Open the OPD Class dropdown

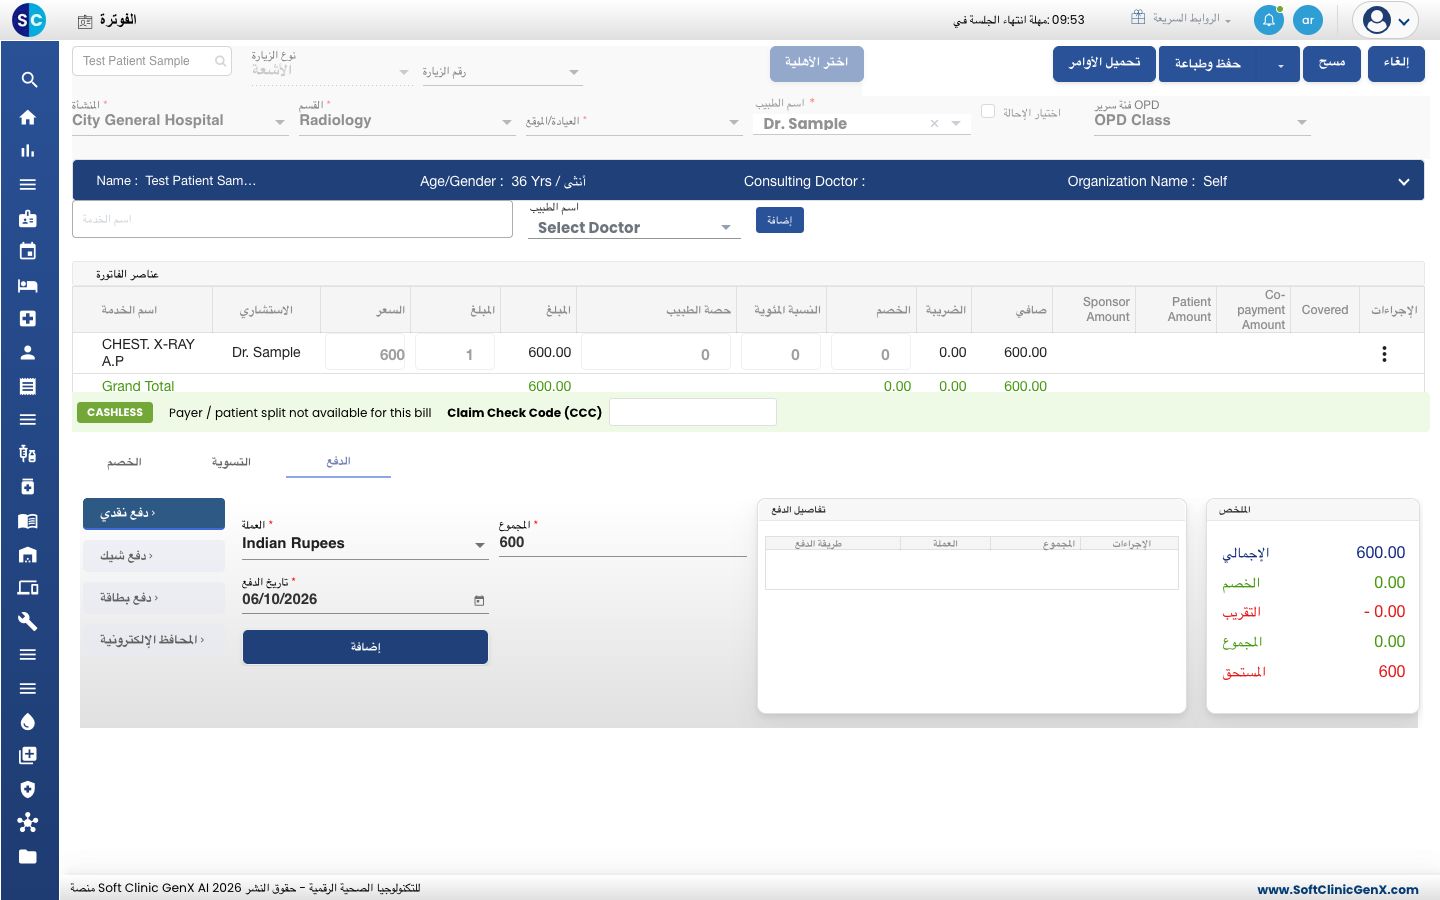1202,121
